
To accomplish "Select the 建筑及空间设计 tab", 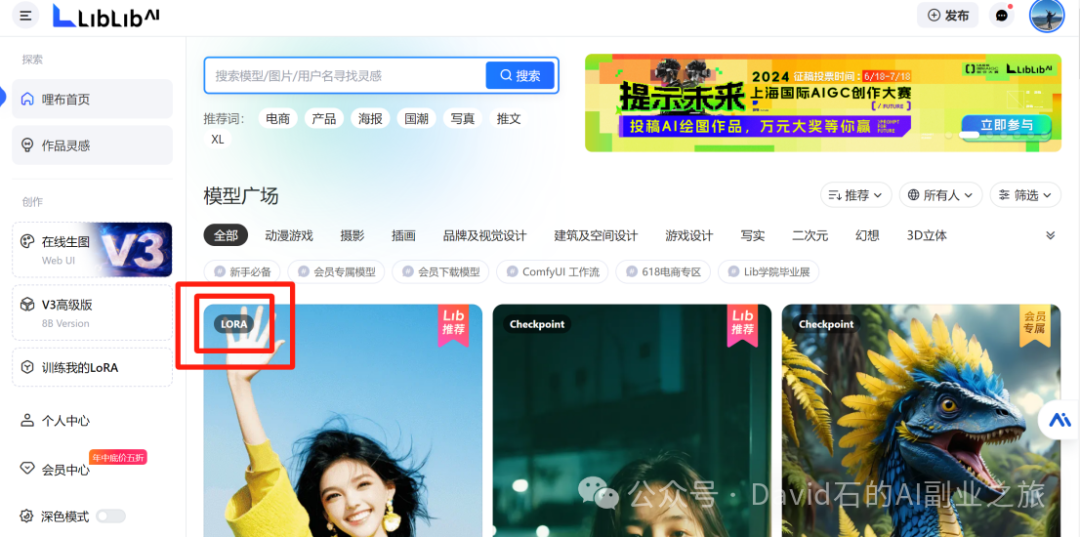I will (x=596, y=235).
